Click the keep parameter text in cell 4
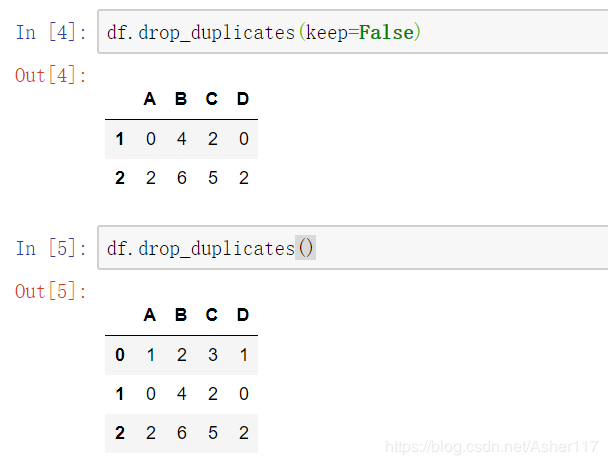This screenshot has height=465, width=608. [x=326, y=33]
